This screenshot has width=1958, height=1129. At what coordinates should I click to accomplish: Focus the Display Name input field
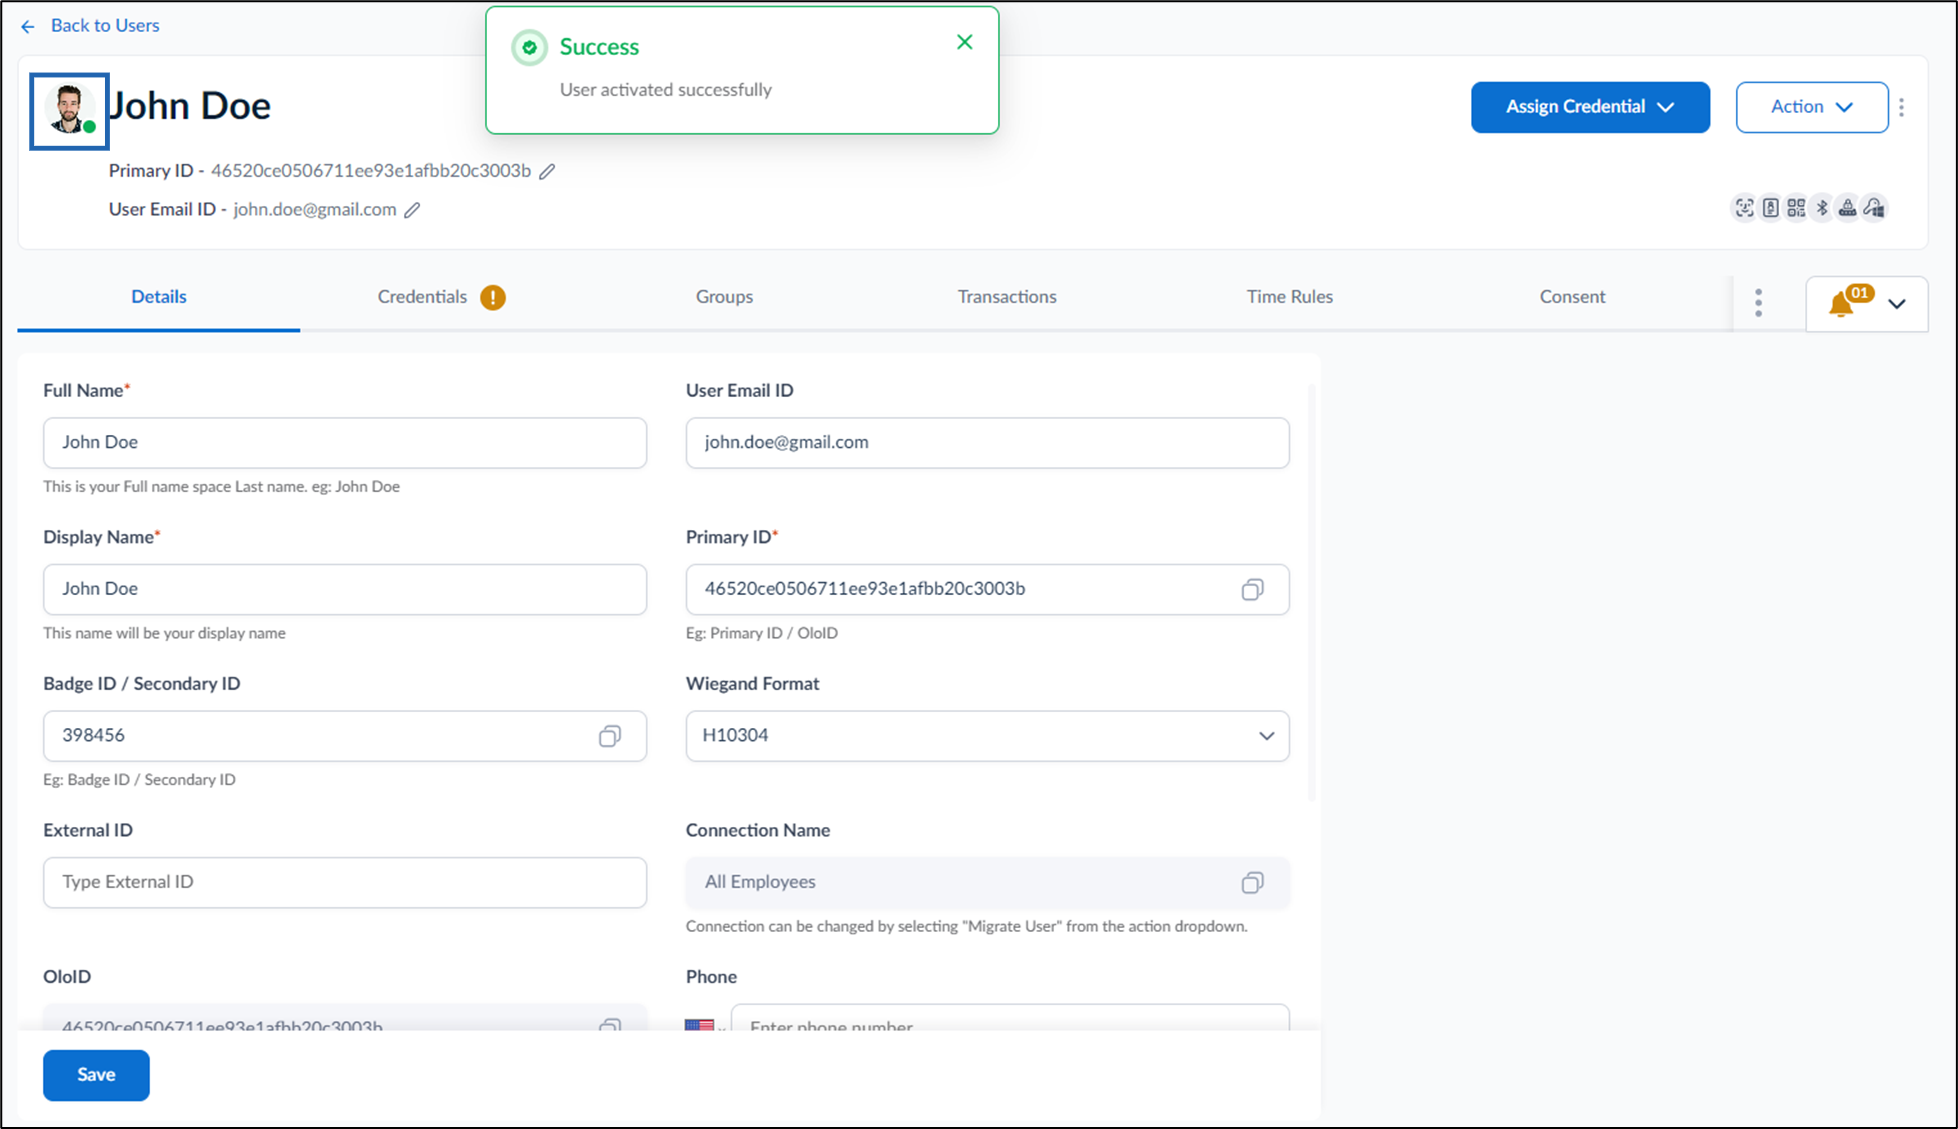coord(345,589)
